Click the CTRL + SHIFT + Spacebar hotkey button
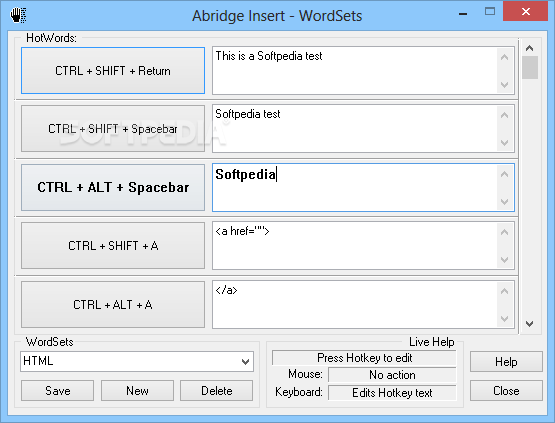The image size is (555, 423). click(x=113, y=128)
